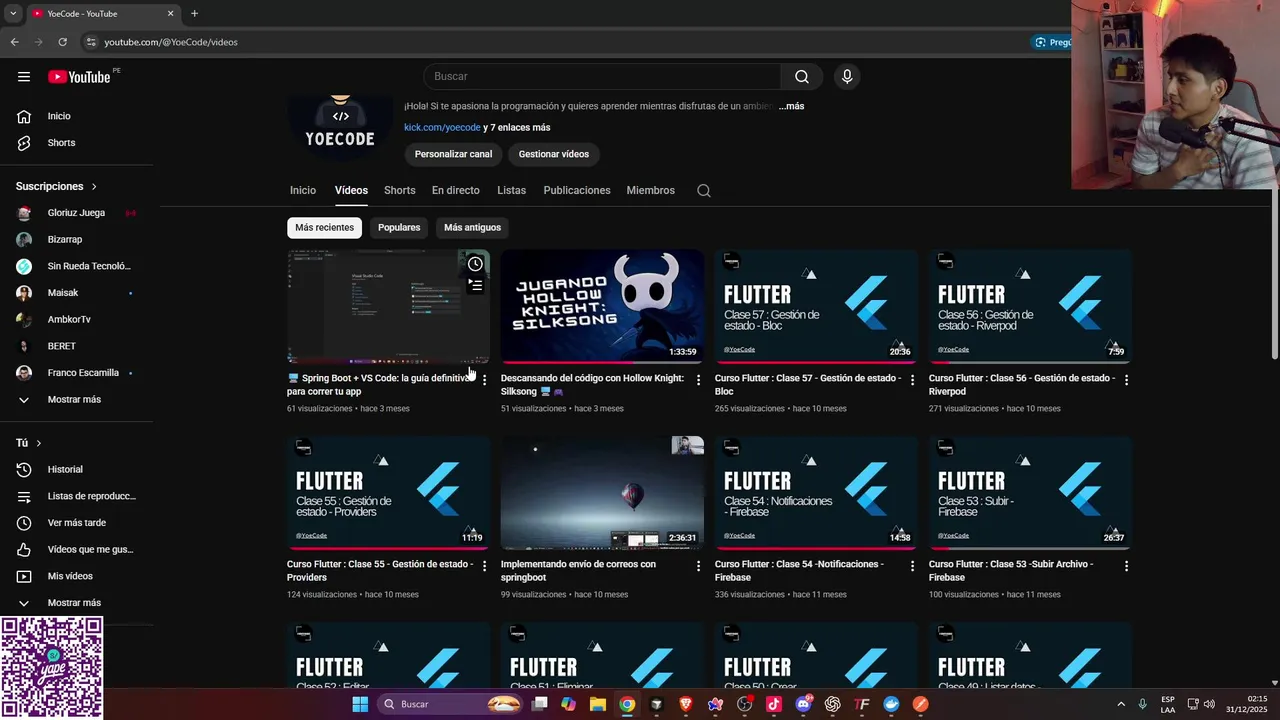Open options menu for Hollow Knight video
1280x720 pixels.
pos(698,380)
